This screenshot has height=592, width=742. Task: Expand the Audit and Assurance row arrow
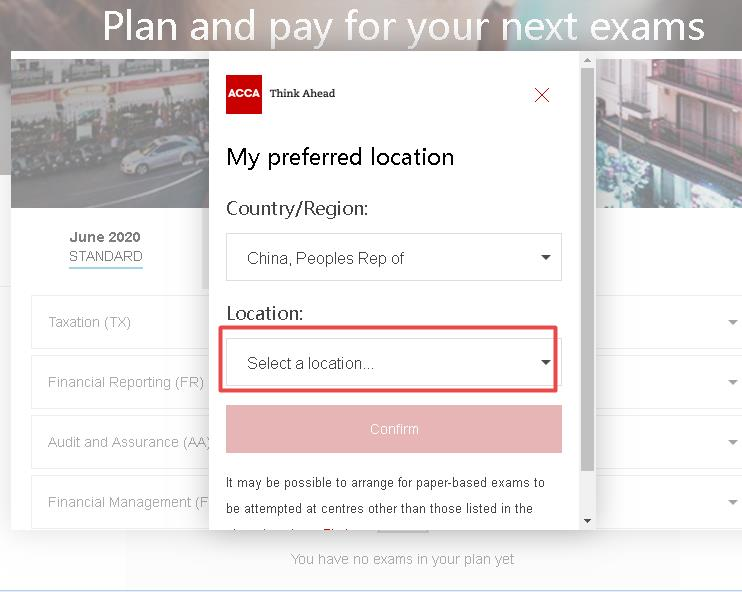coord(733,442)
